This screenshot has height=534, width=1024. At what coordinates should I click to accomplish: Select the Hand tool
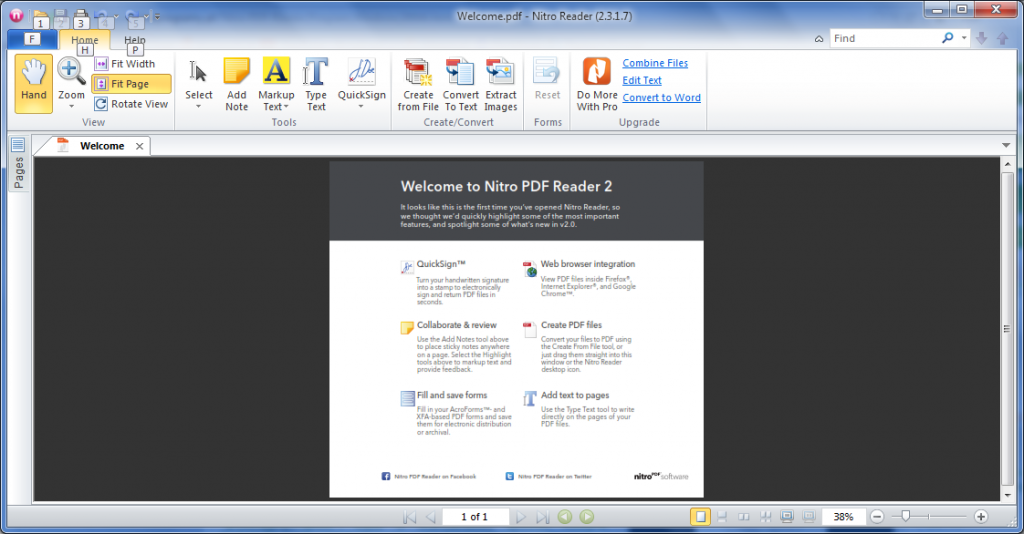point(33,83)
